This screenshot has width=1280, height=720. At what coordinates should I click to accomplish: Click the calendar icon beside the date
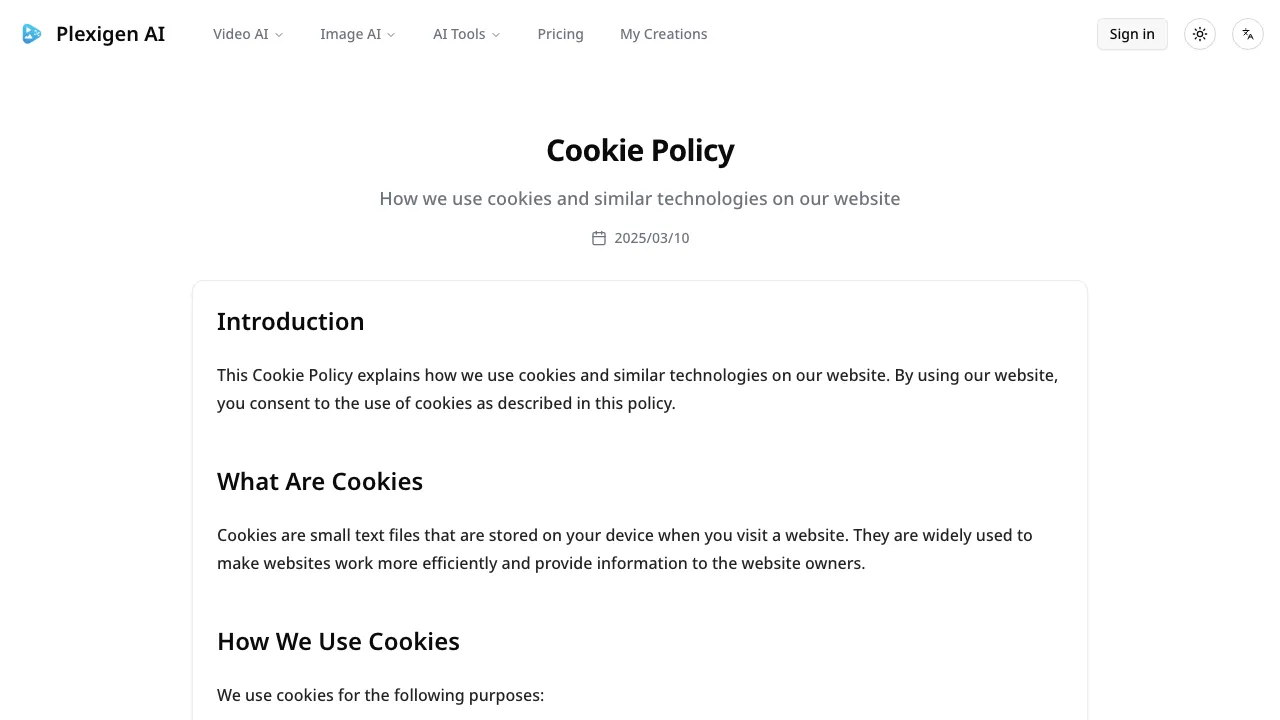point(599,238)
